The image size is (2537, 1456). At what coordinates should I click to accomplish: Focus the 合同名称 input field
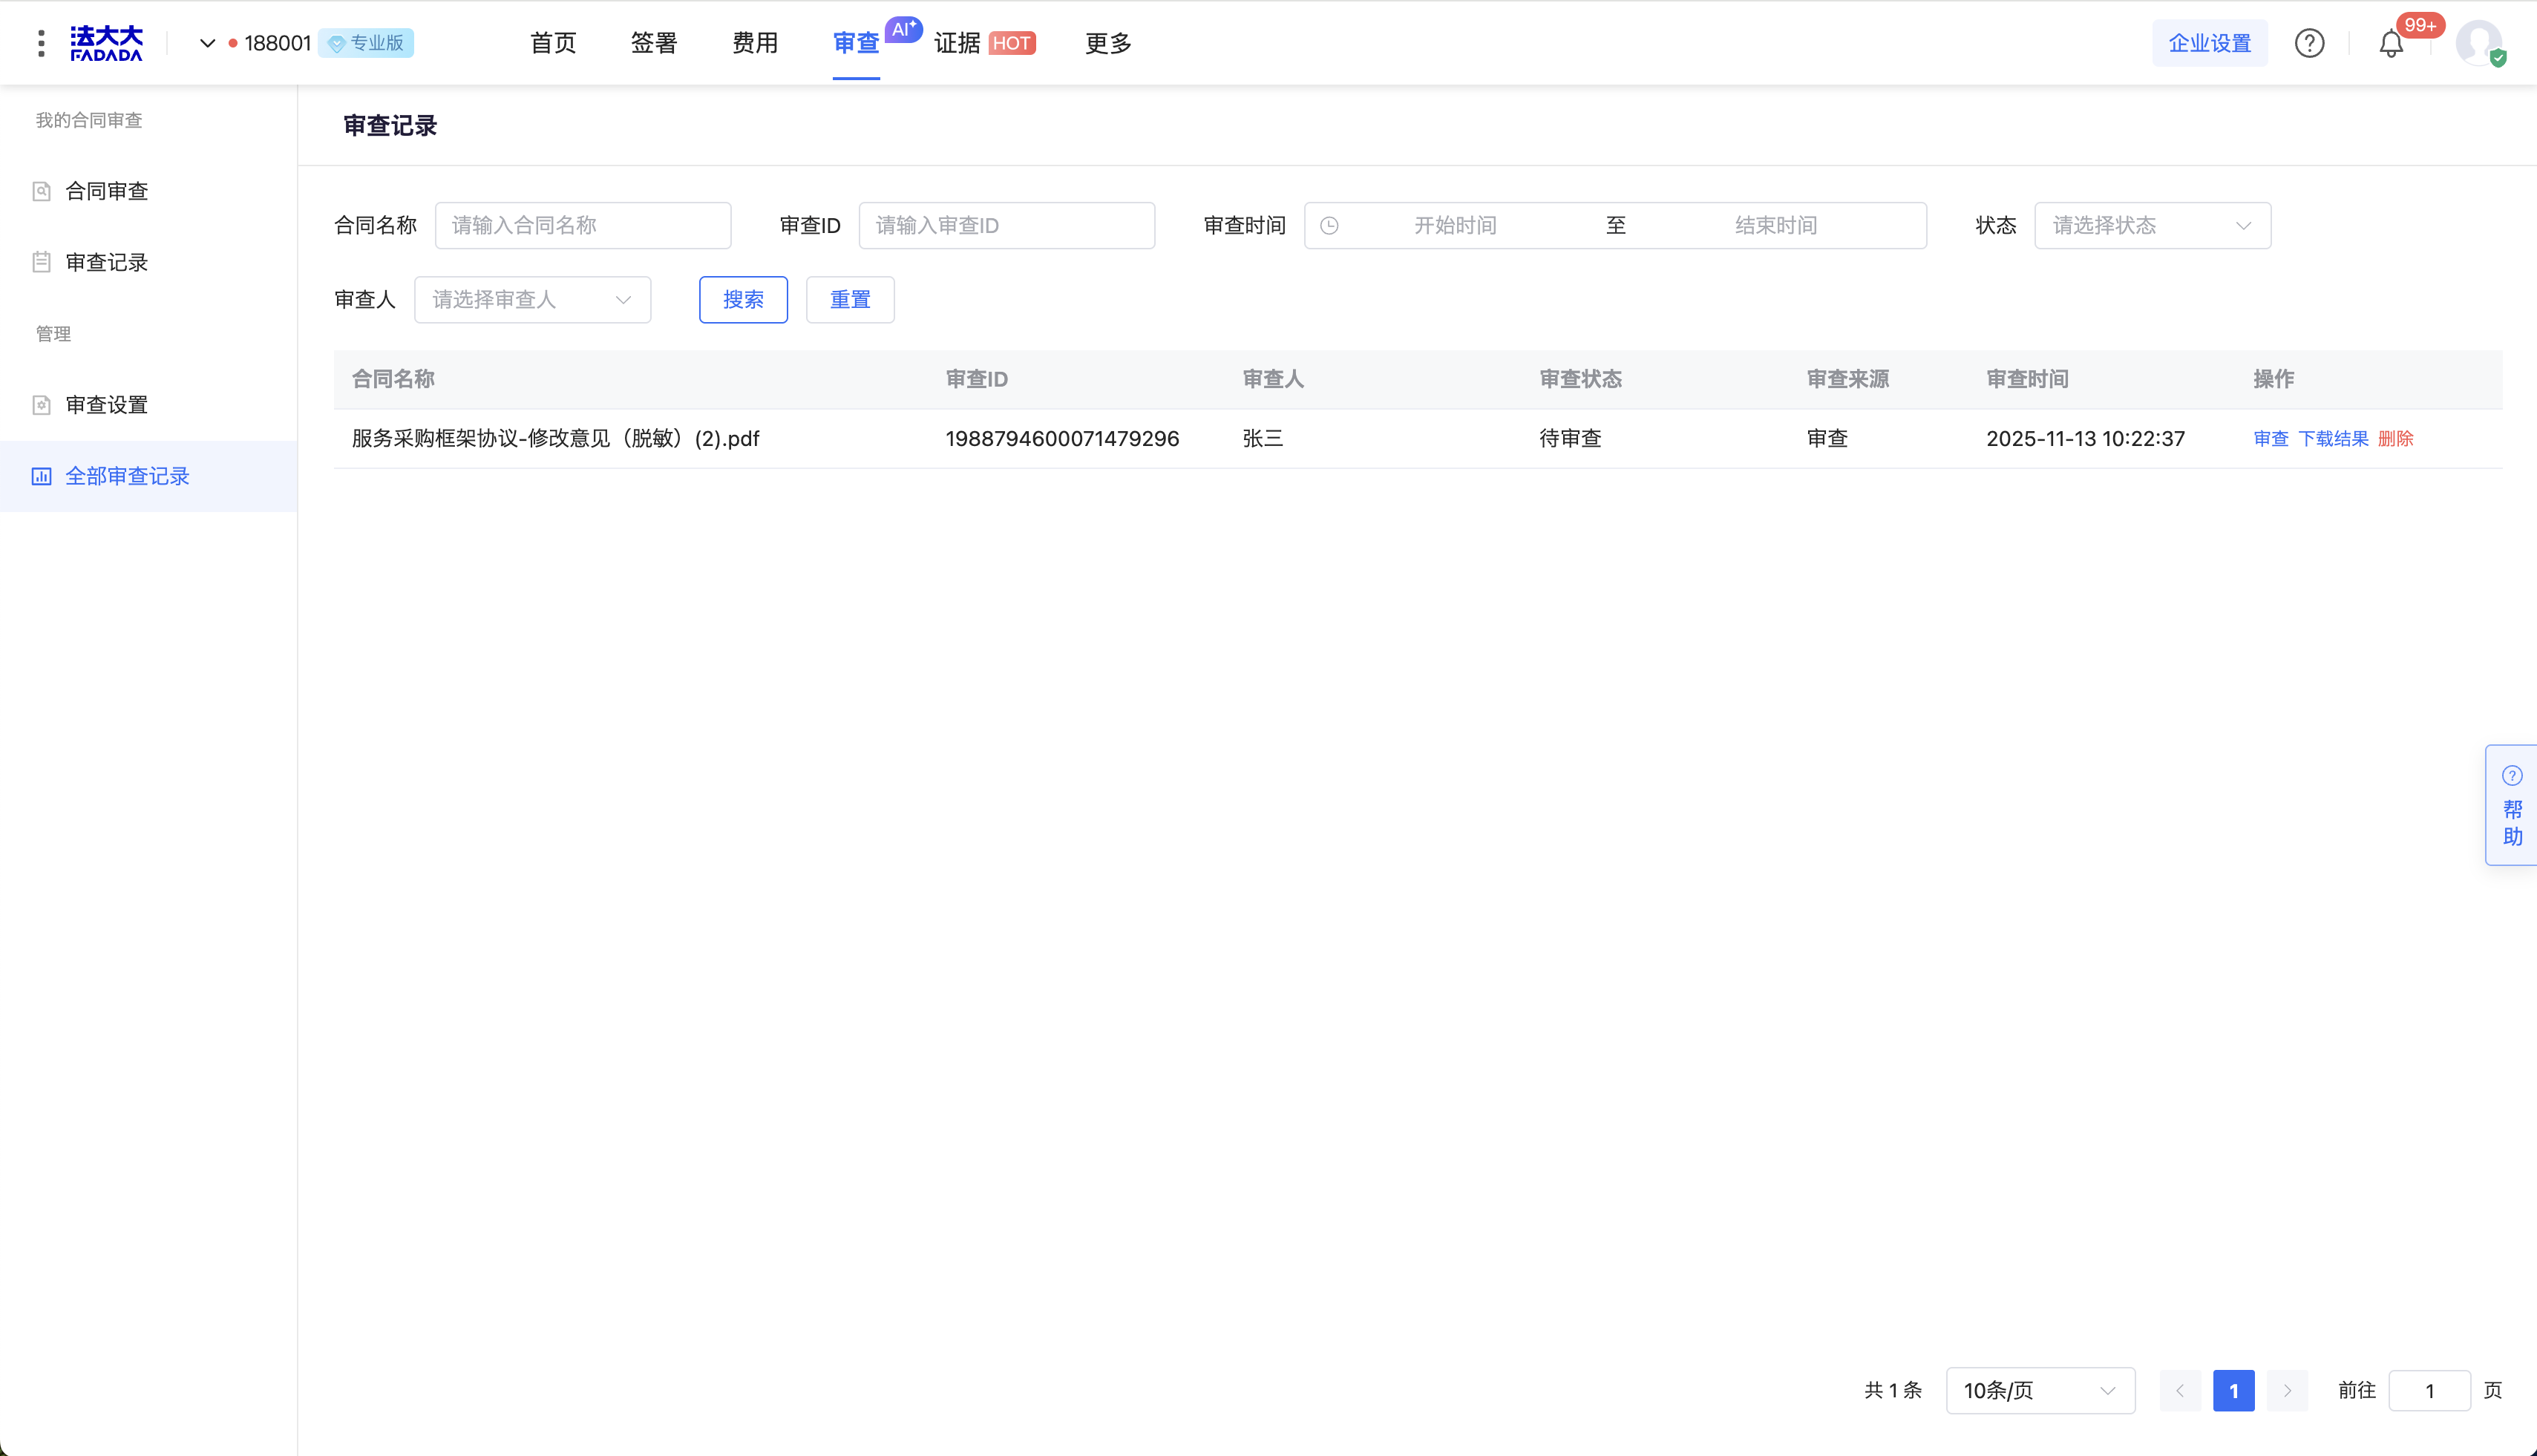582,226
